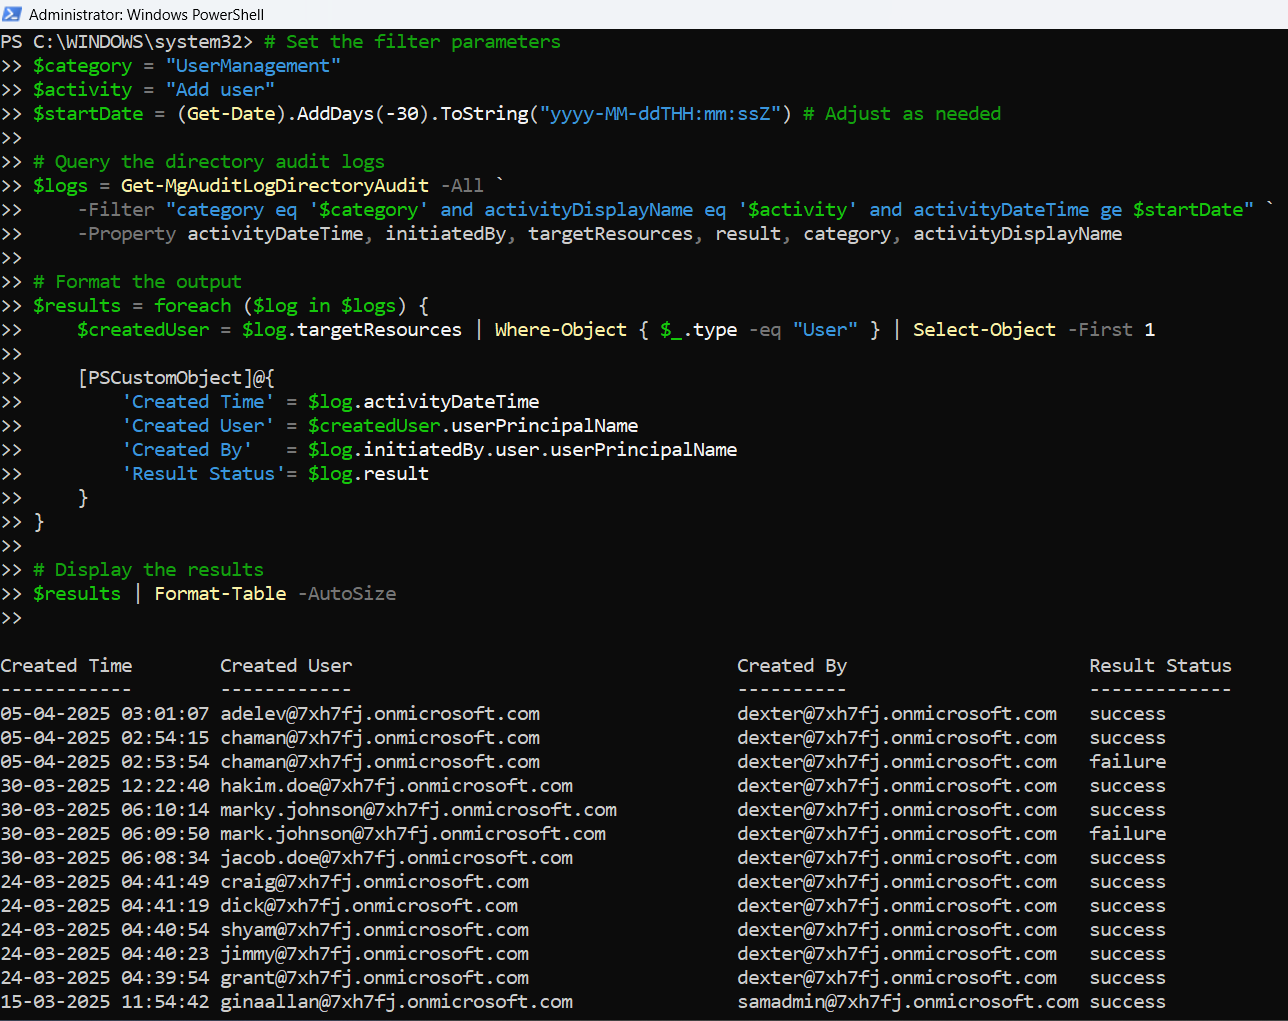Image resolution: width=1288 pixels, height=1021 pixels.
Task: Click ginaallan@7xh7fj.onmicrosoft.com user
Action: 397,1002
